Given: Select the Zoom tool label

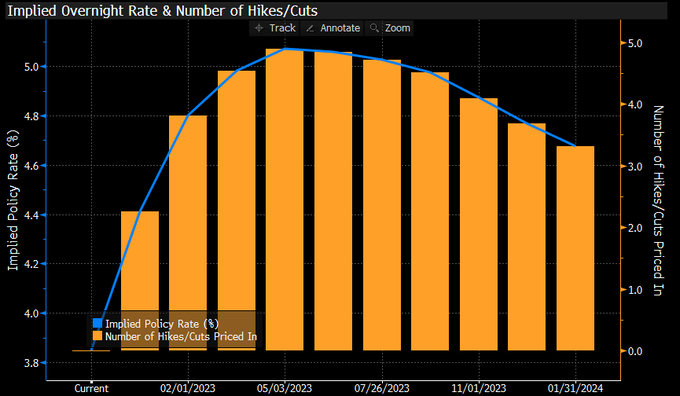Looking at the screenshot, I should coord(398,28).
